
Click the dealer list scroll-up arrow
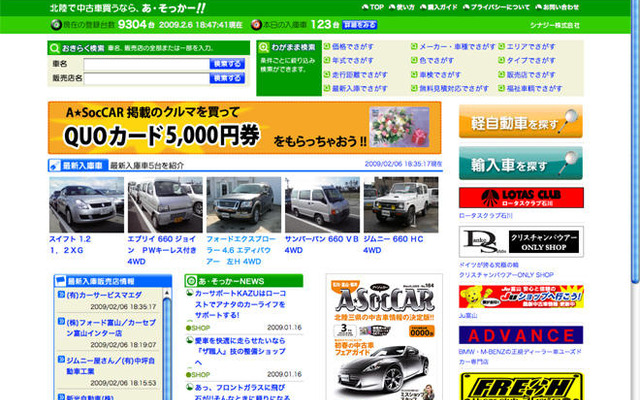click(x=167, y=293)
